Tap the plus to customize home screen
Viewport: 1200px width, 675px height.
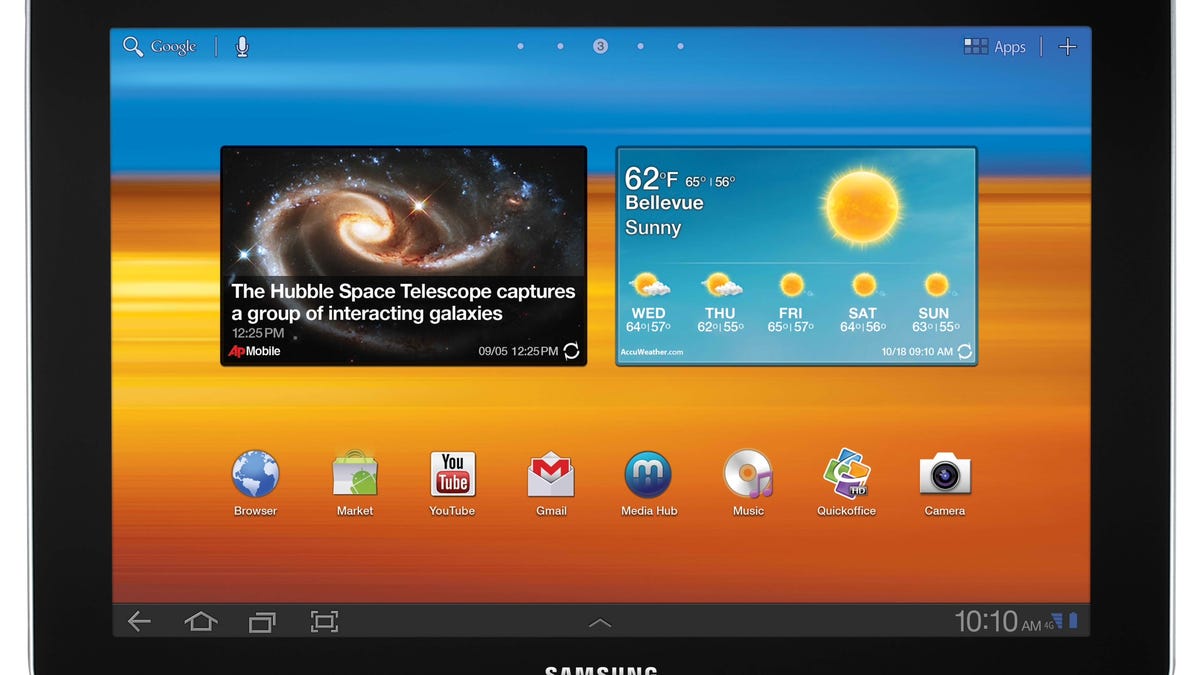1068,47
